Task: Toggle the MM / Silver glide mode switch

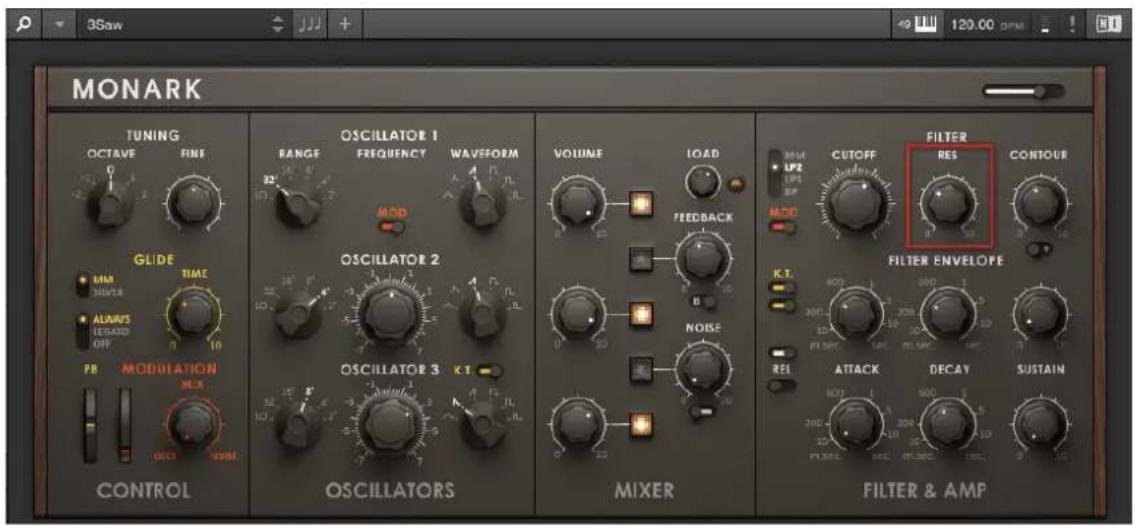Action: point(81,284)
